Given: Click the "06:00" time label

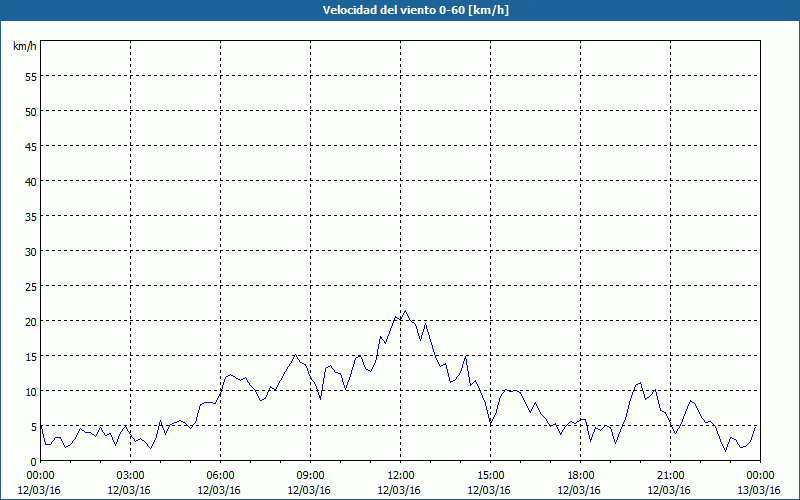Looking at the screenshot, I should pos(220,476).
